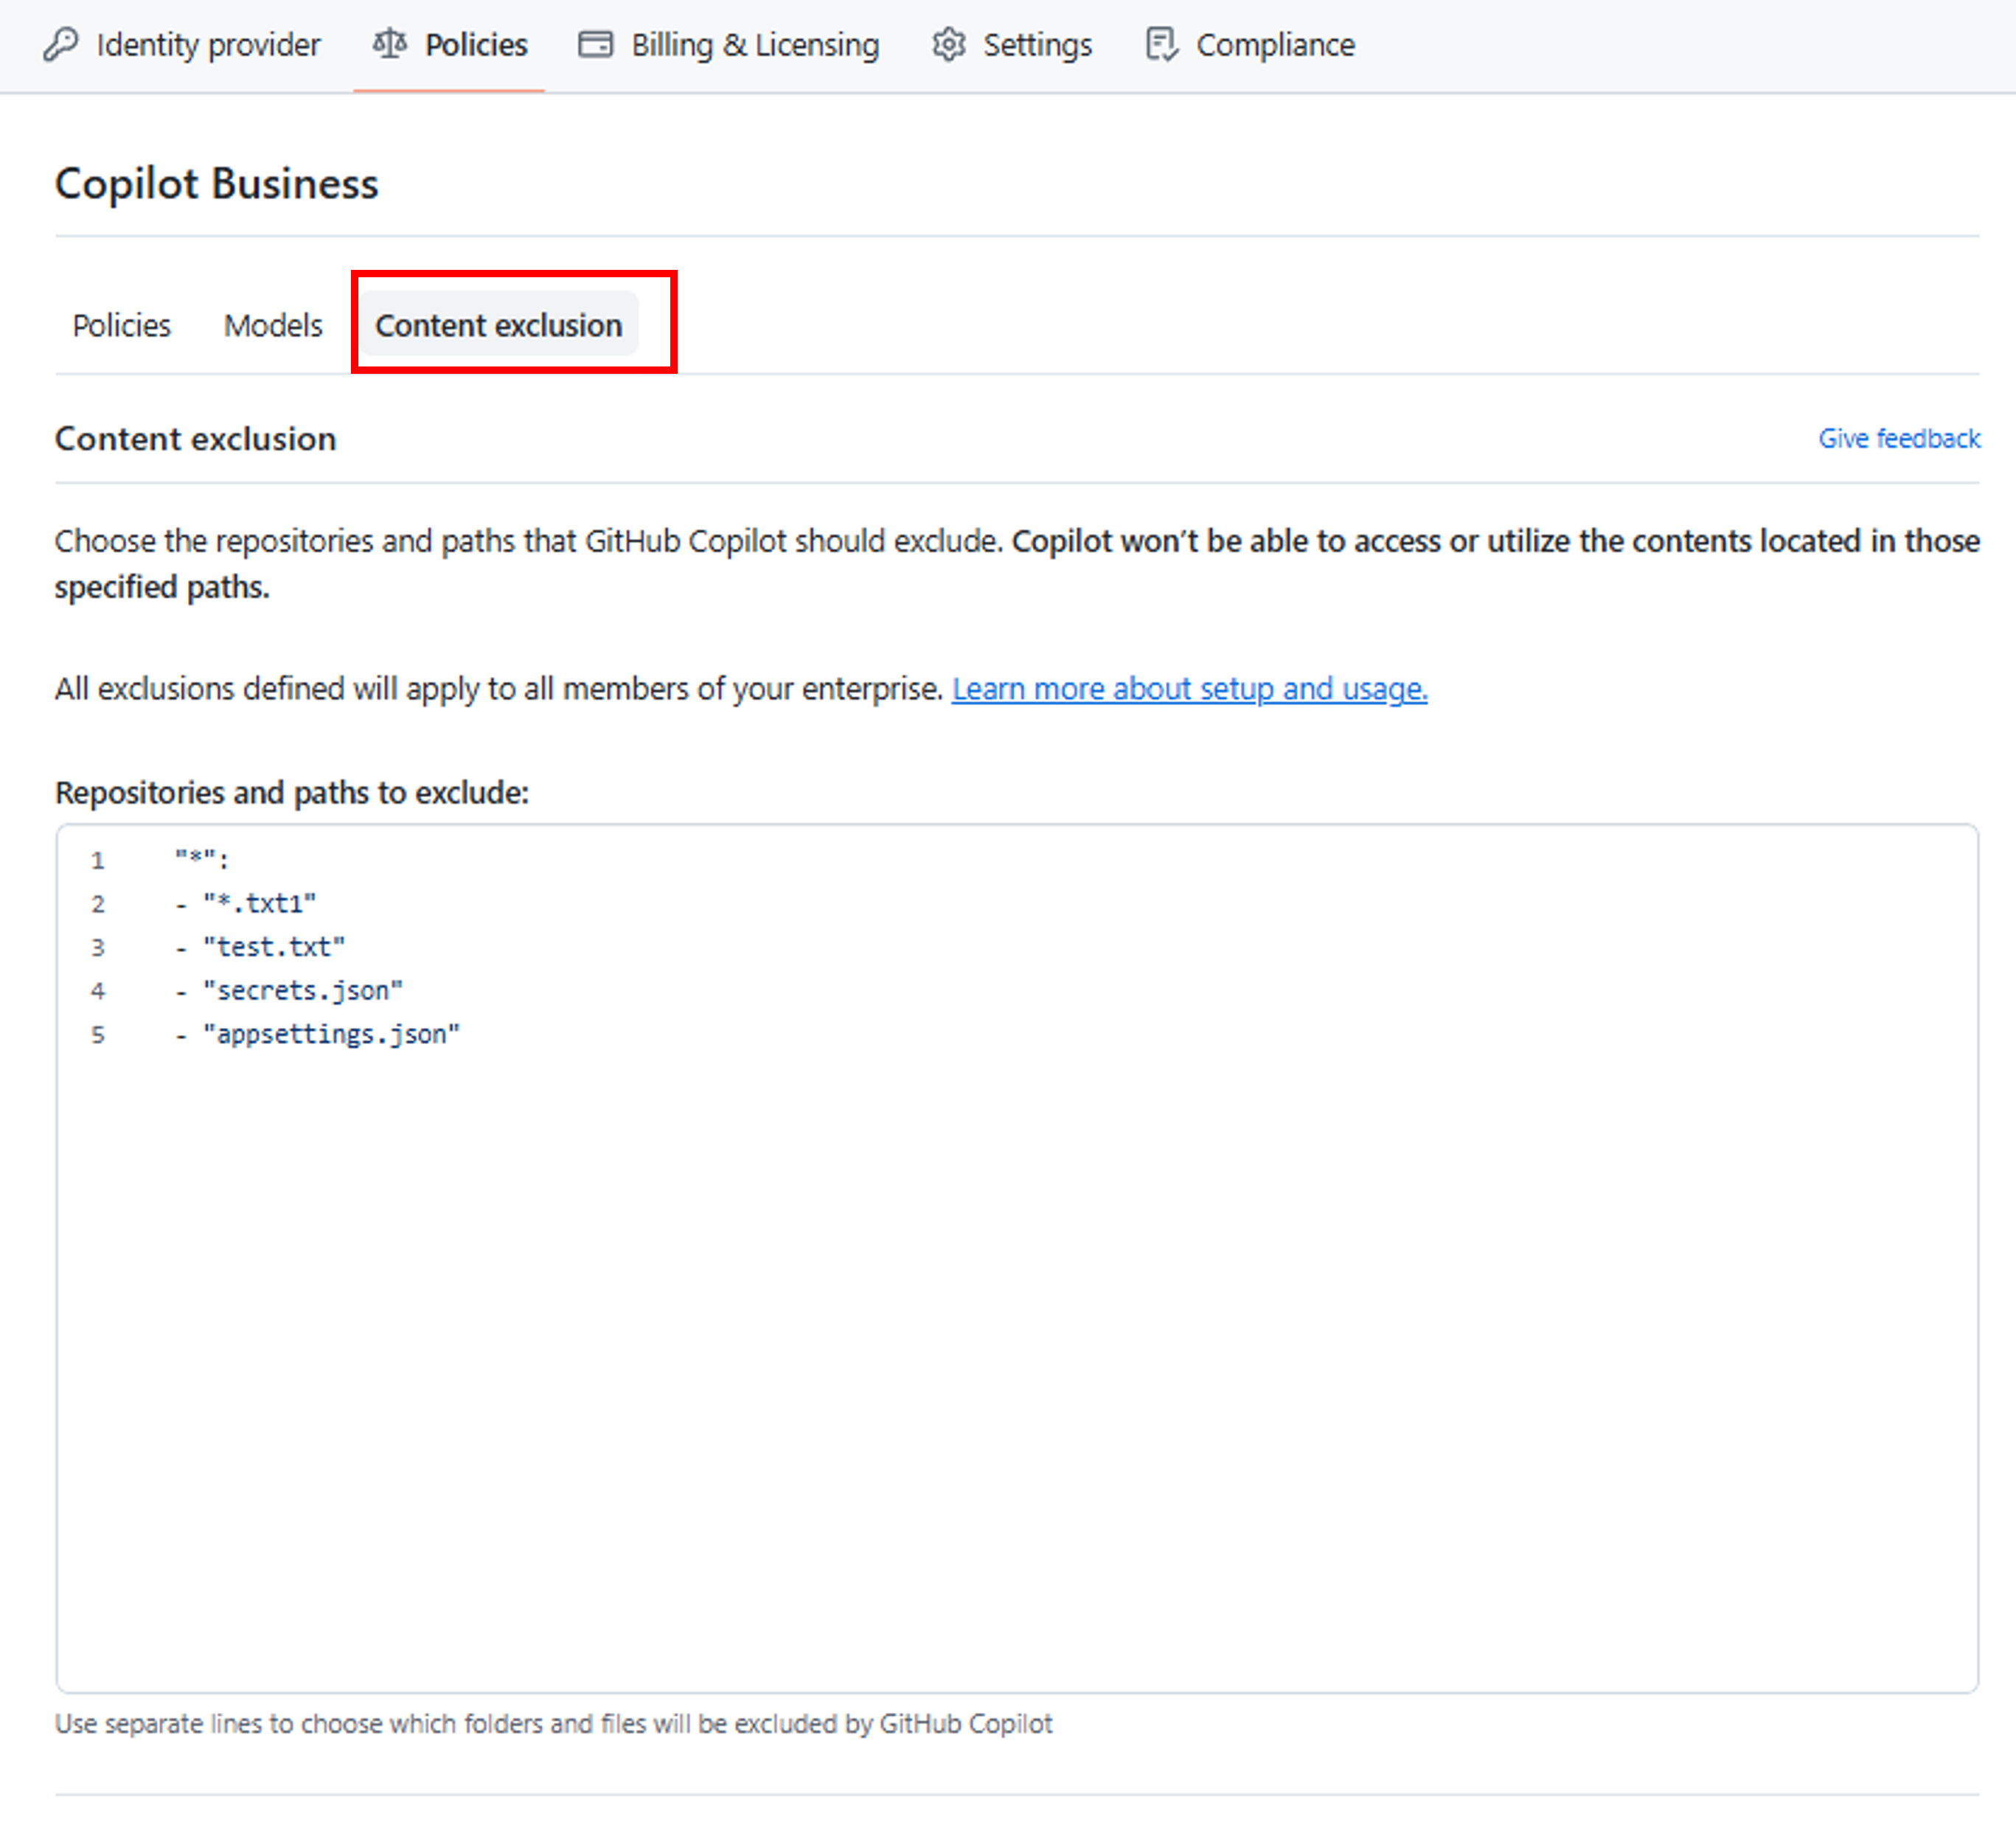The image size is (2016, 1825).
Task: Click the "appsettings.json" entry on line 5
Action: point(332,1034)
